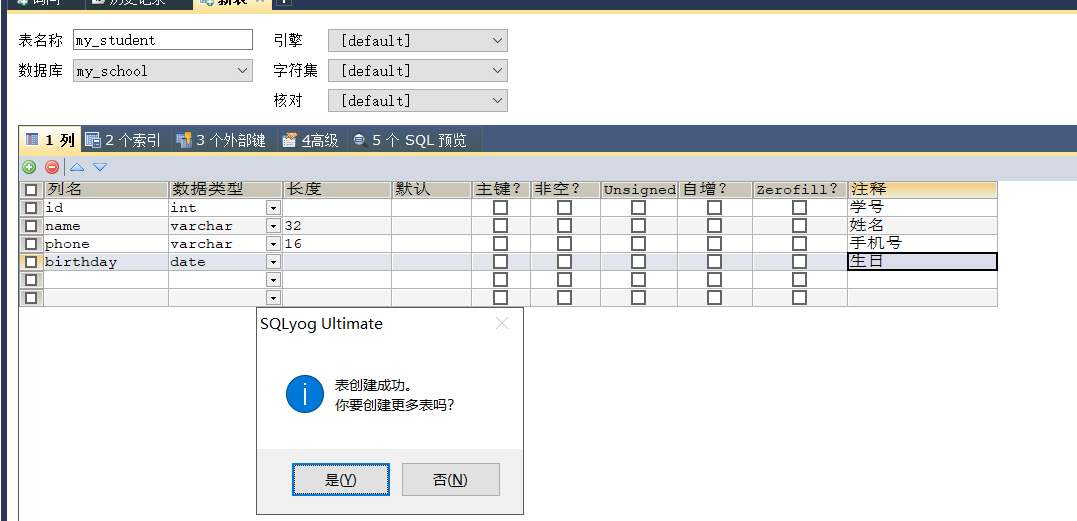Open the 数据库 my_school dropdown
The height and width of the screenshot is (521, 1077).
pyautogui.click(x=163, y=71)
